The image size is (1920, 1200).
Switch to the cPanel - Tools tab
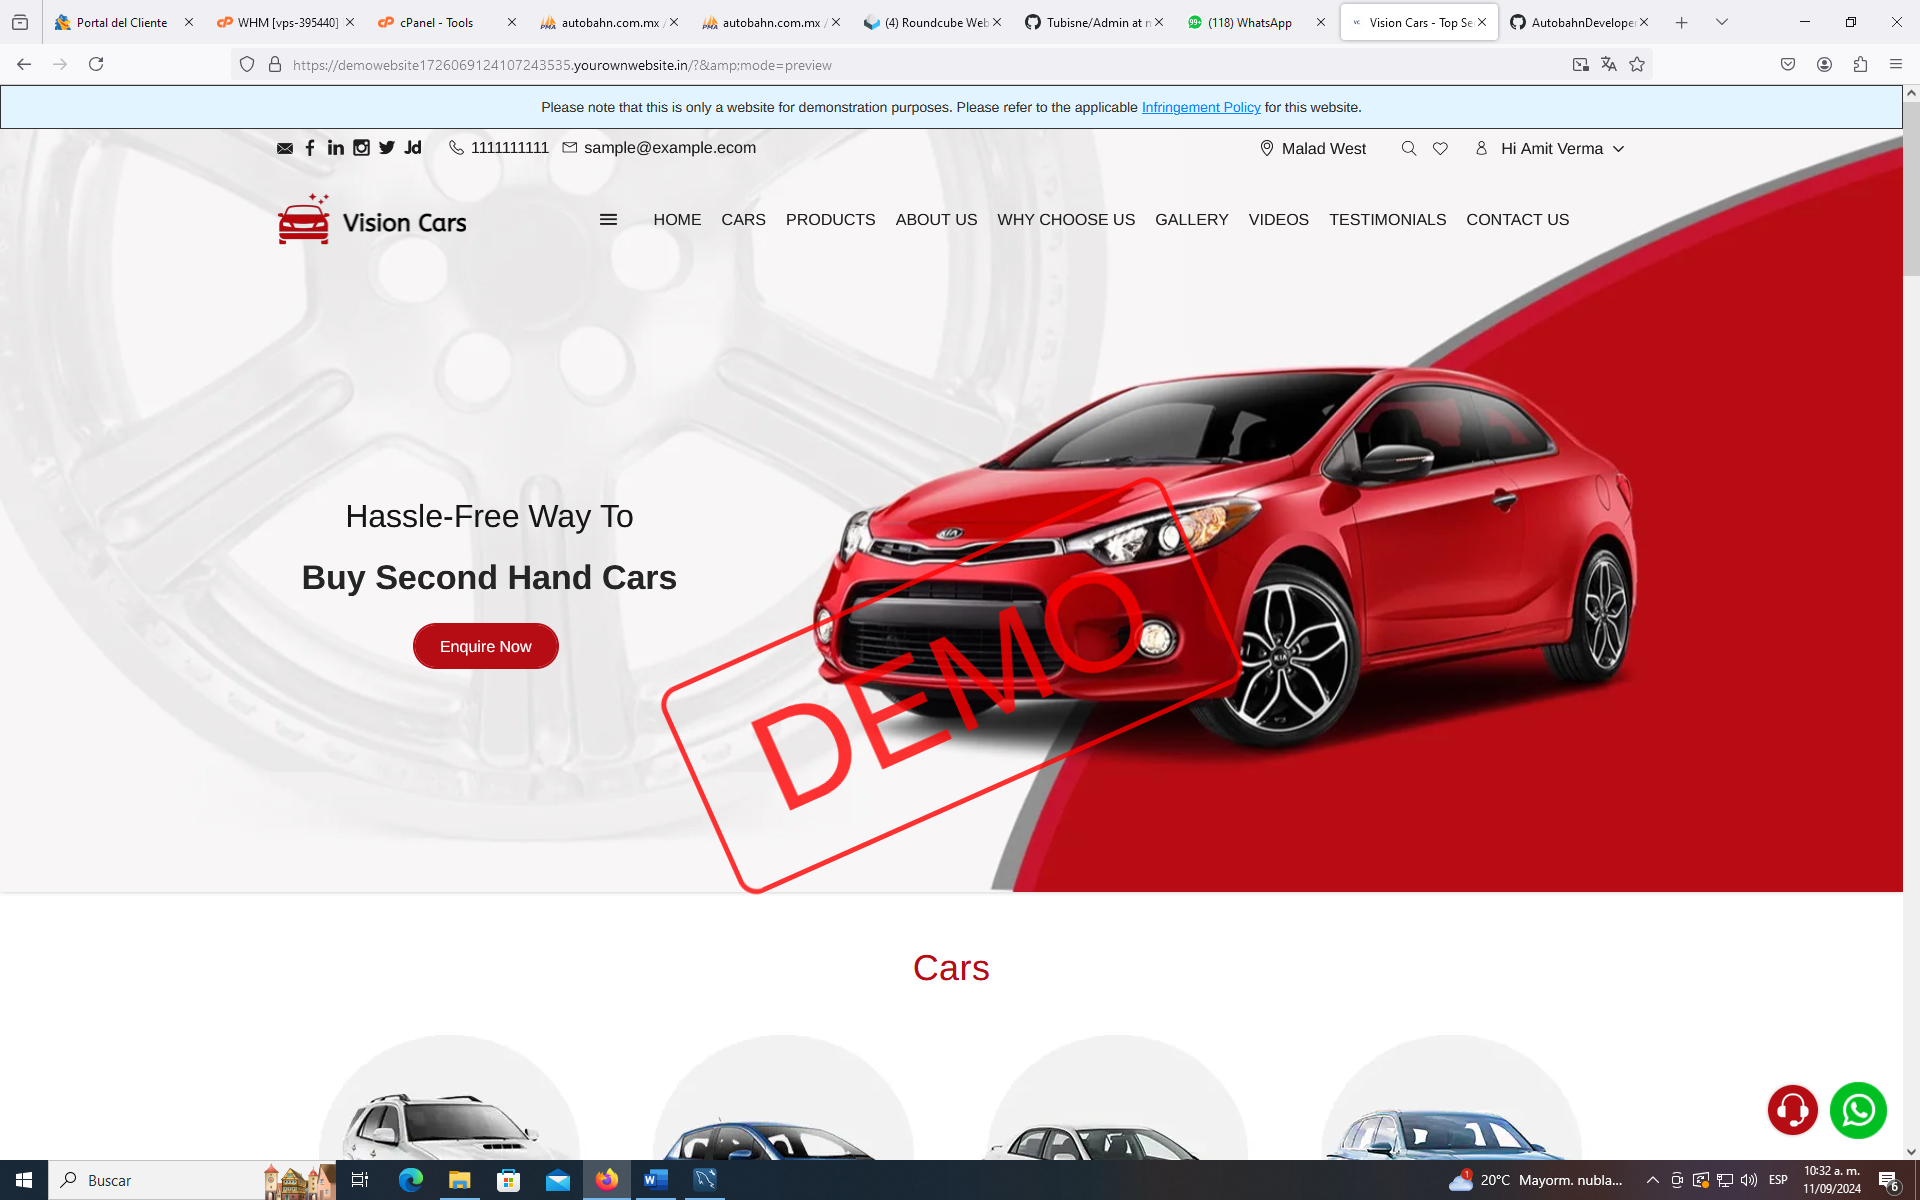pyautogui.click(x=436, y=22)
